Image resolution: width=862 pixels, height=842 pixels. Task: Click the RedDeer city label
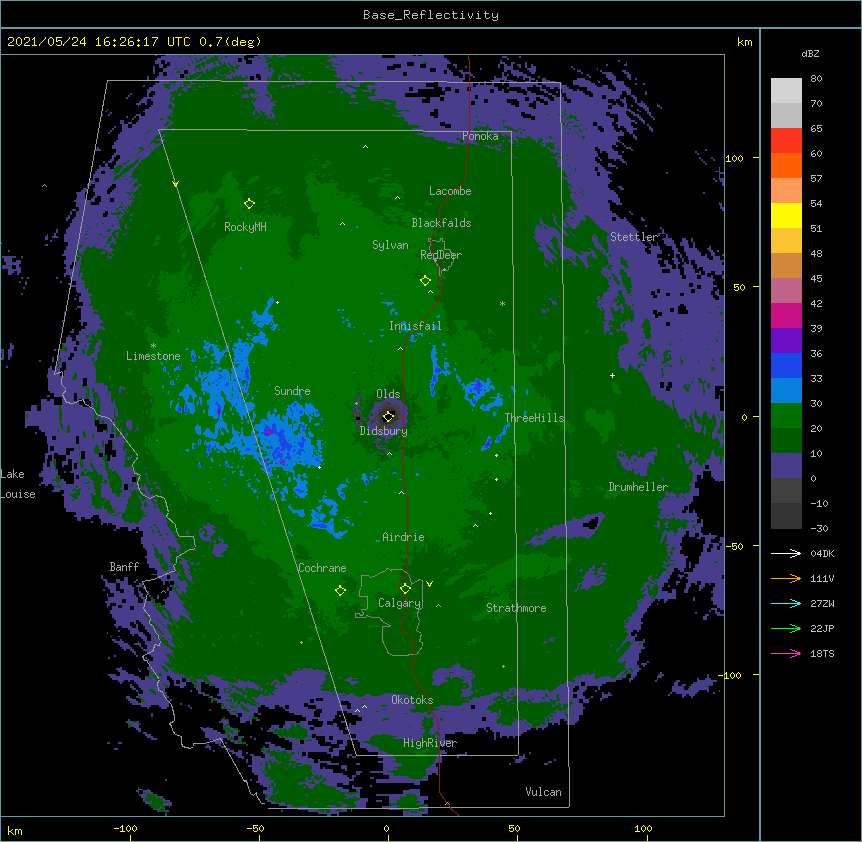(441, 254)
